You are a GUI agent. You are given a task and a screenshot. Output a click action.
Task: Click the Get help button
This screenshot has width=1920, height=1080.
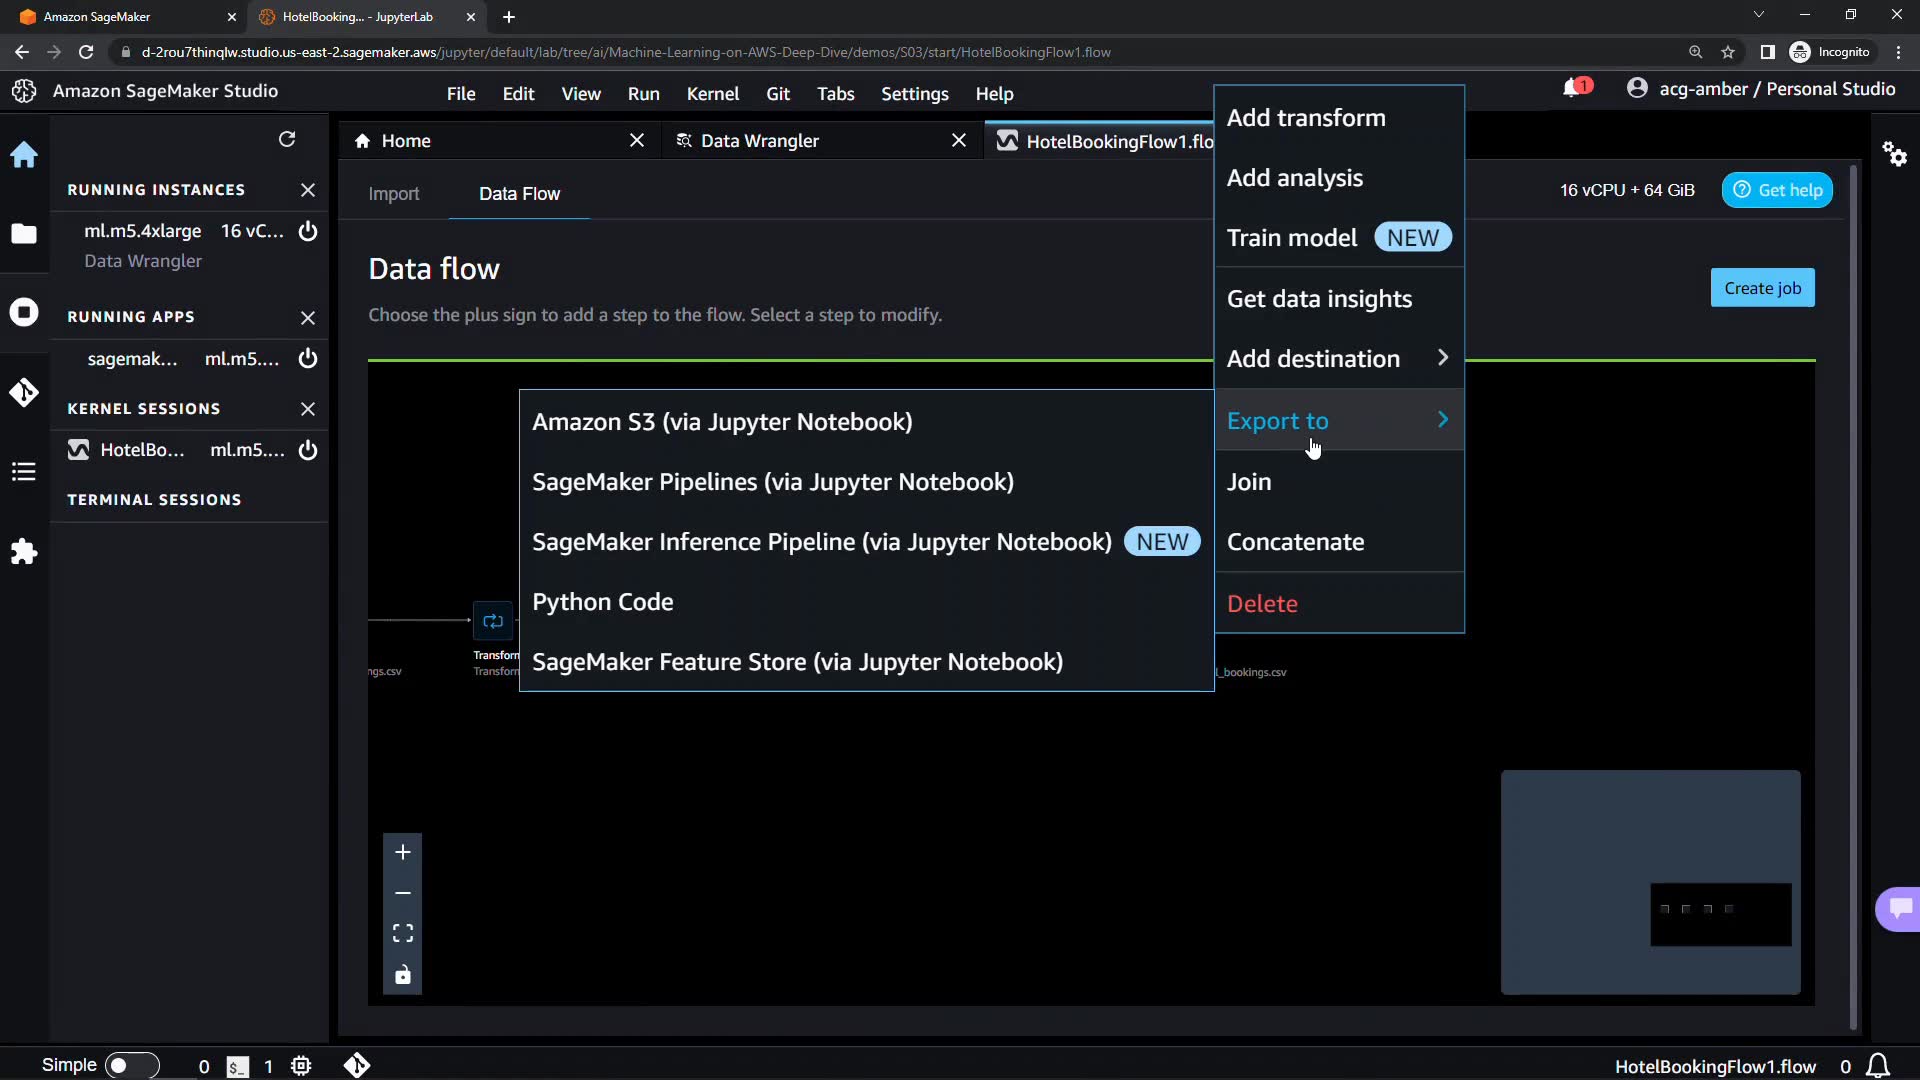click(x=1777, y=190)
